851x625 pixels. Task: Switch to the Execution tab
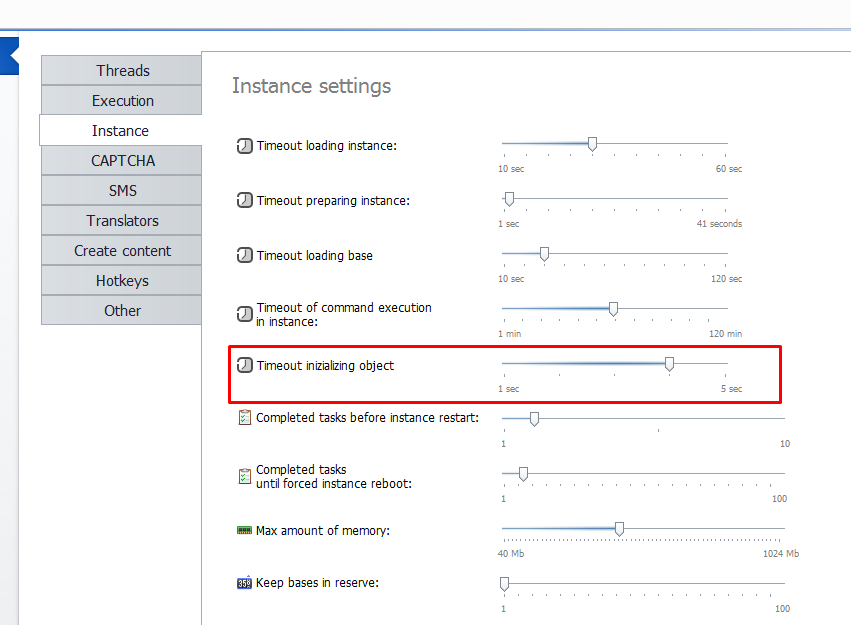tap(122, 101)
